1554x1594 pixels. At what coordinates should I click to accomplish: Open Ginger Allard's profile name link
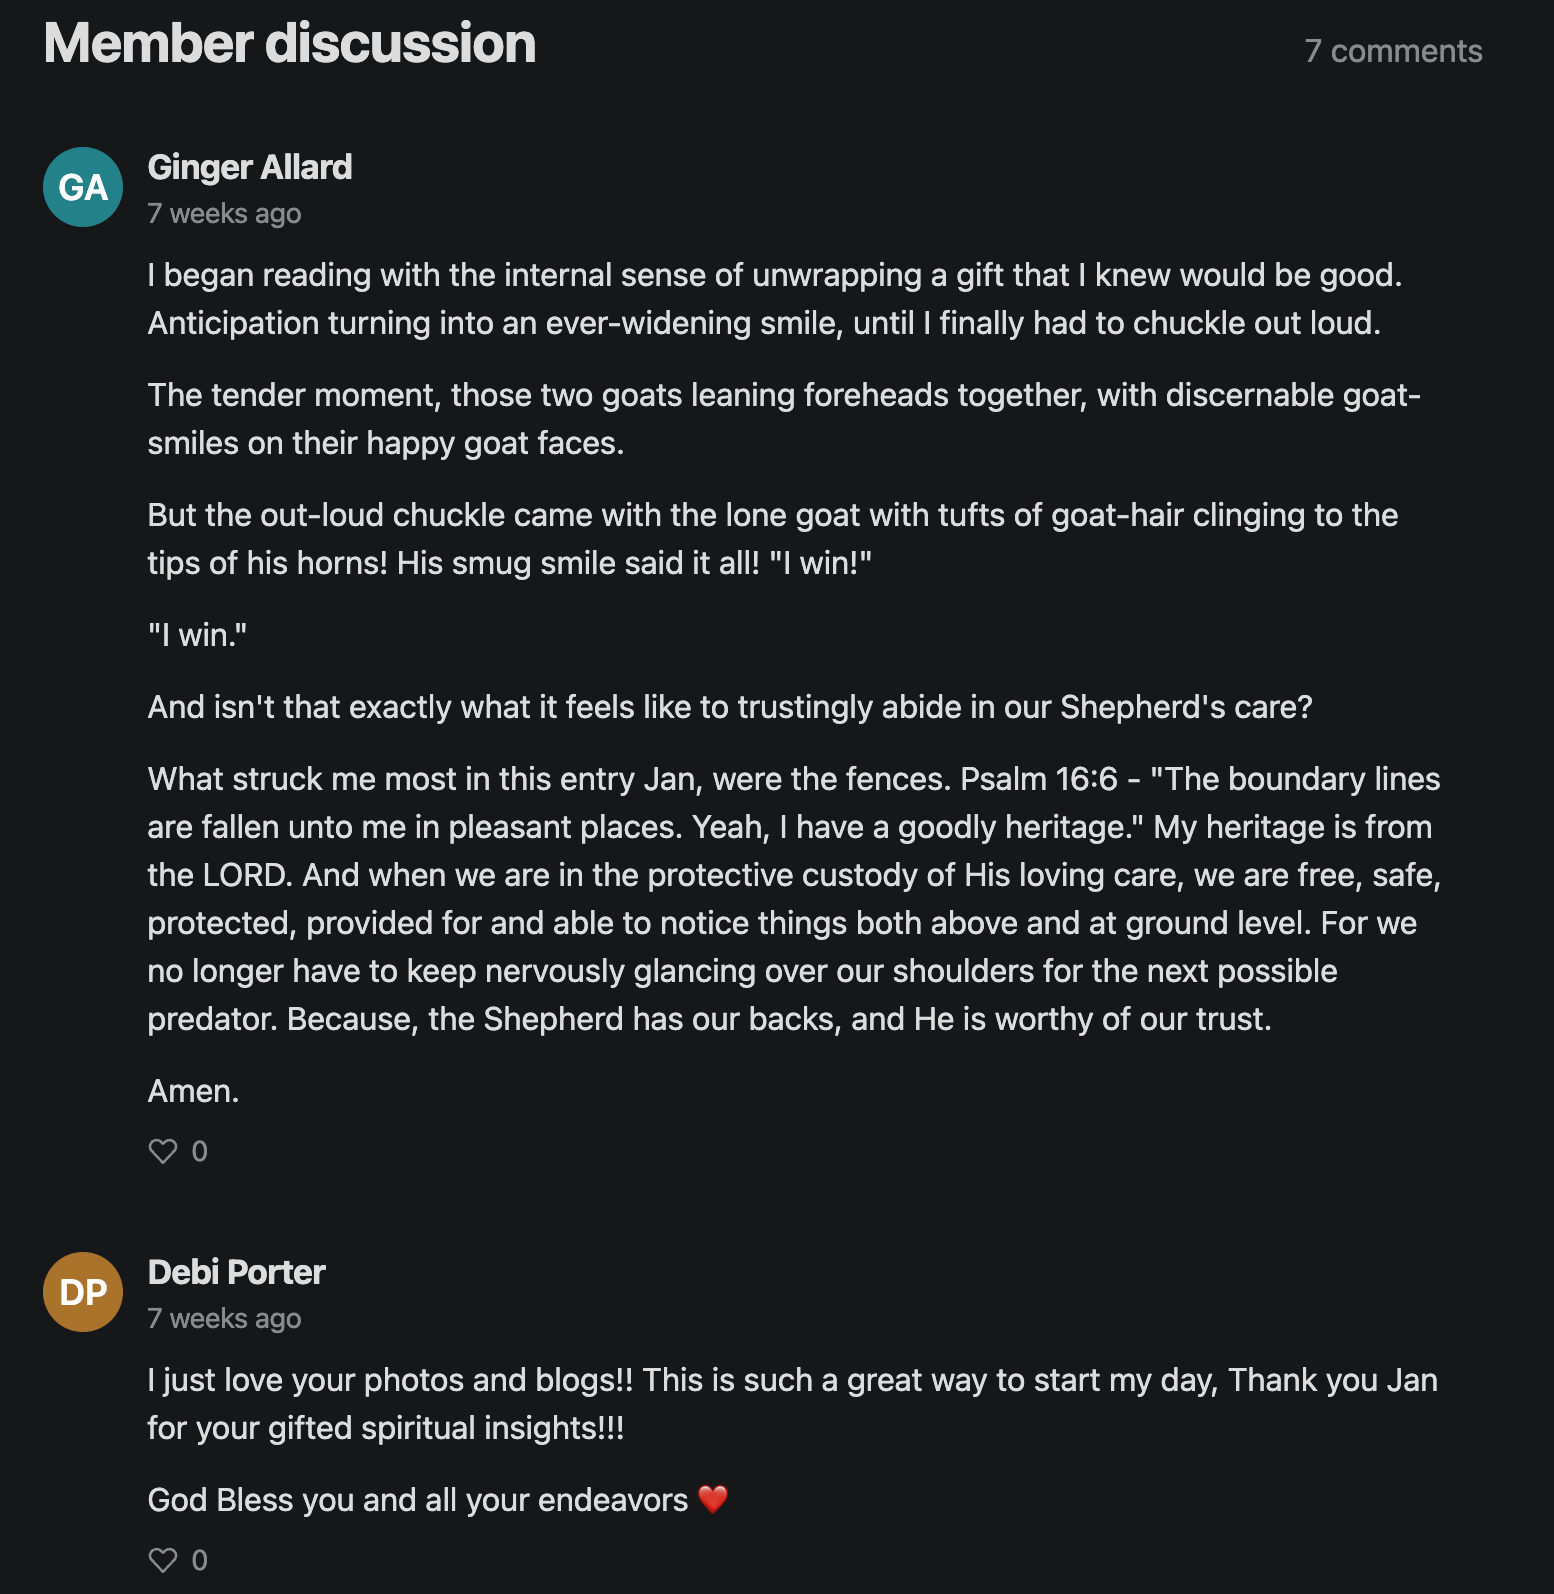point(250,167)
